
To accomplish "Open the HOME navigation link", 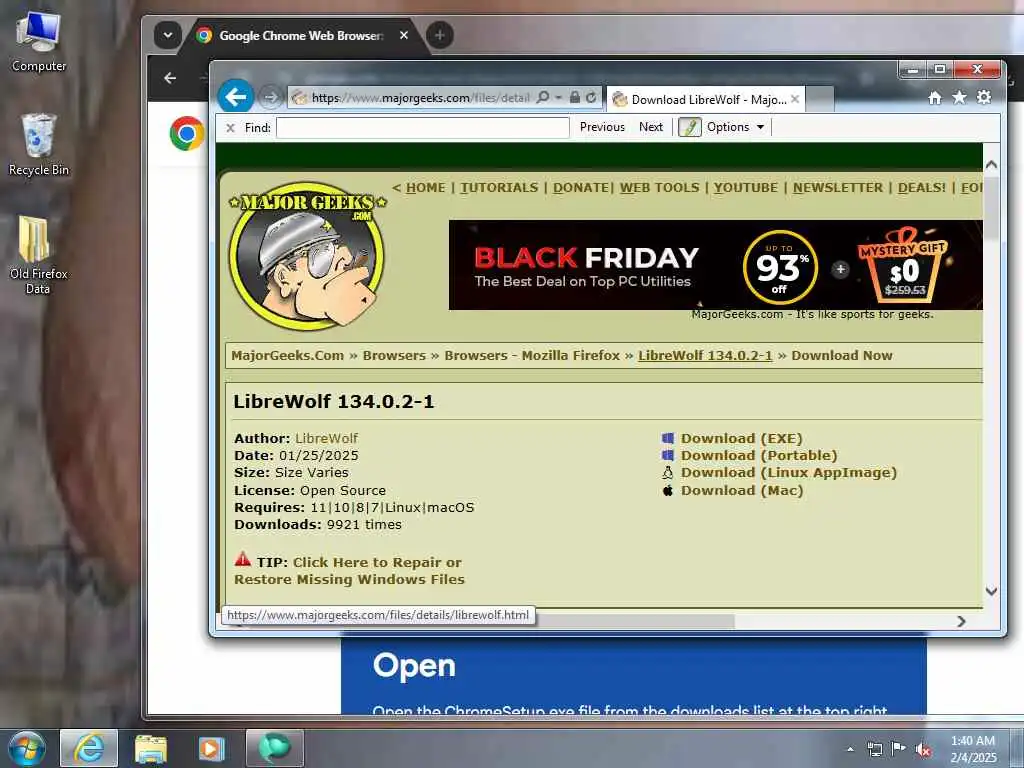I will (x=425, y=187).
